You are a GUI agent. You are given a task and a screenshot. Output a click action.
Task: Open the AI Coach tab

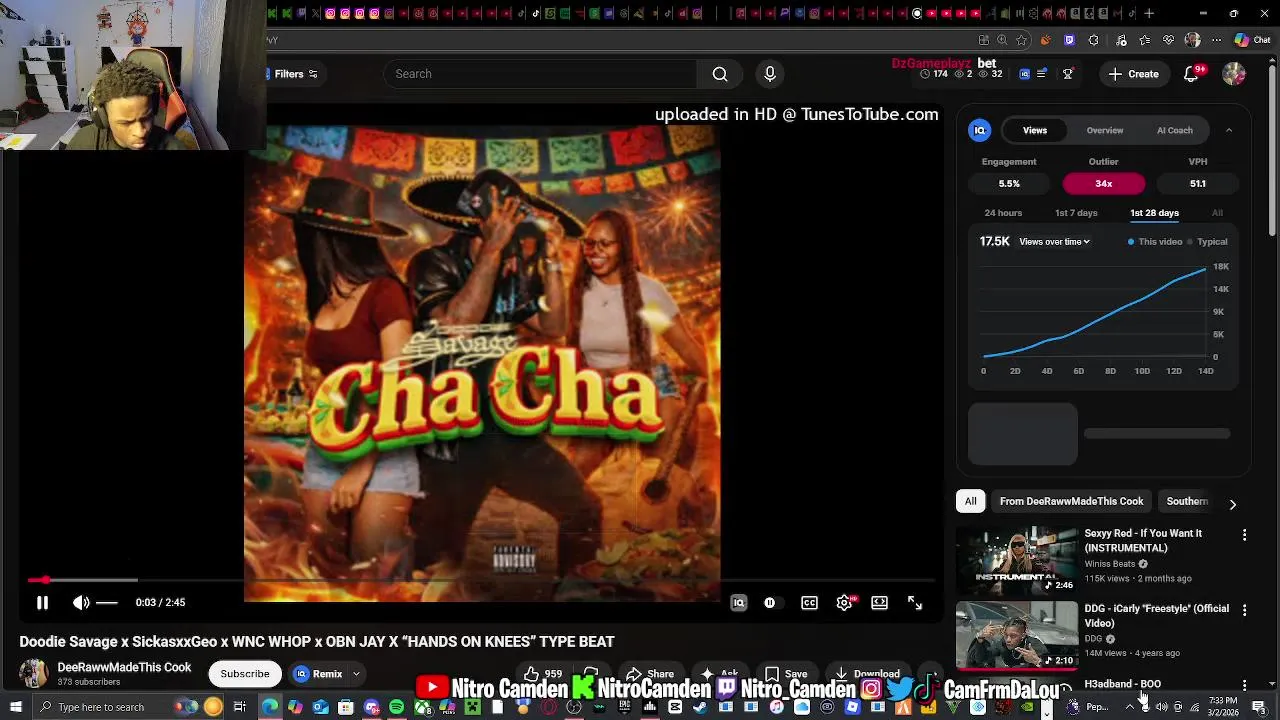click(1175, 130)
